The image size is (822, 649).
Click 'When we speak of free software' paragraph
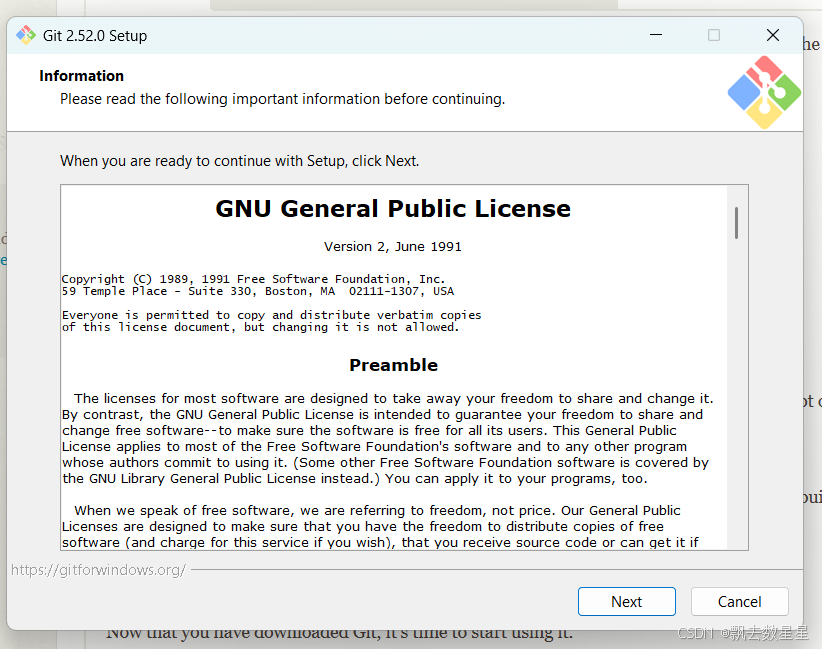(x=380, y=526)
